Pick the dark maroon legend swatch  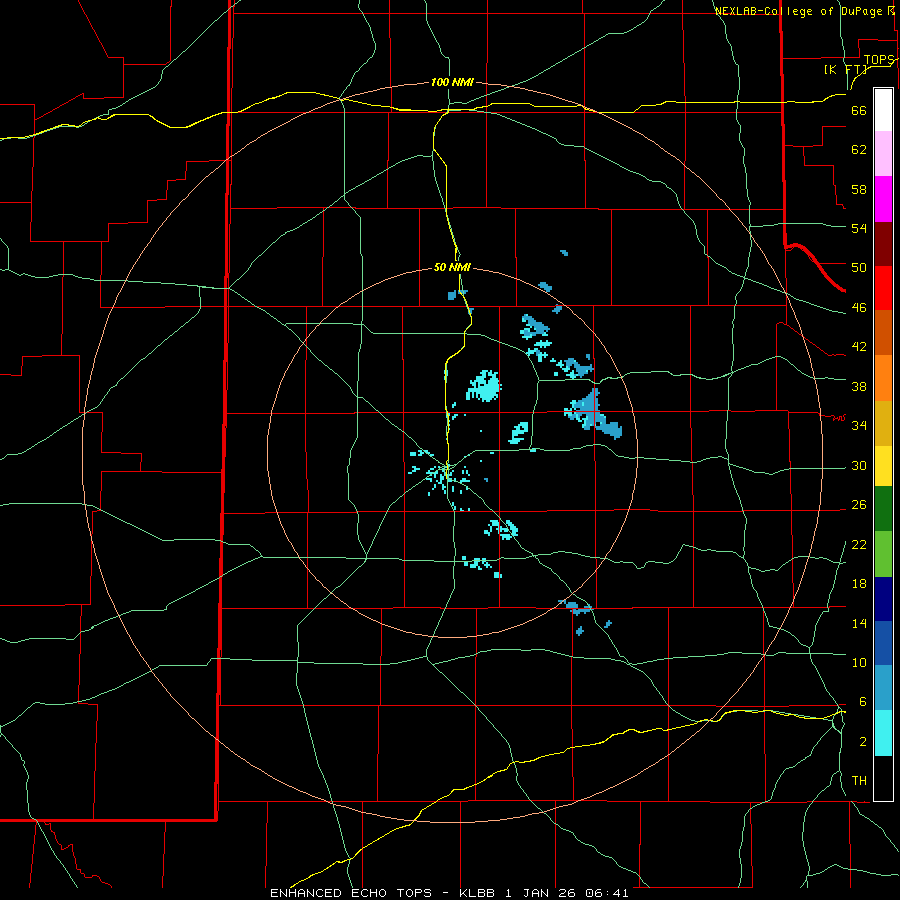click(x=883, y=244)
